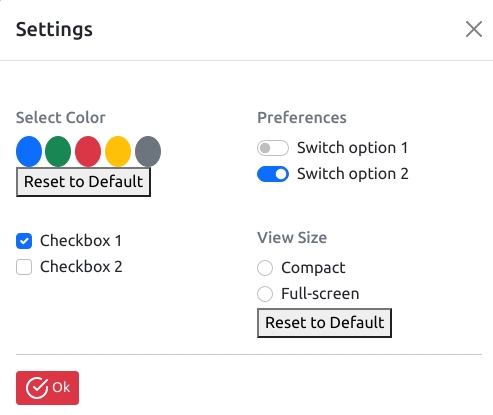
Task: Click the 'Switch option 1' label text
Action: [353, 148]
